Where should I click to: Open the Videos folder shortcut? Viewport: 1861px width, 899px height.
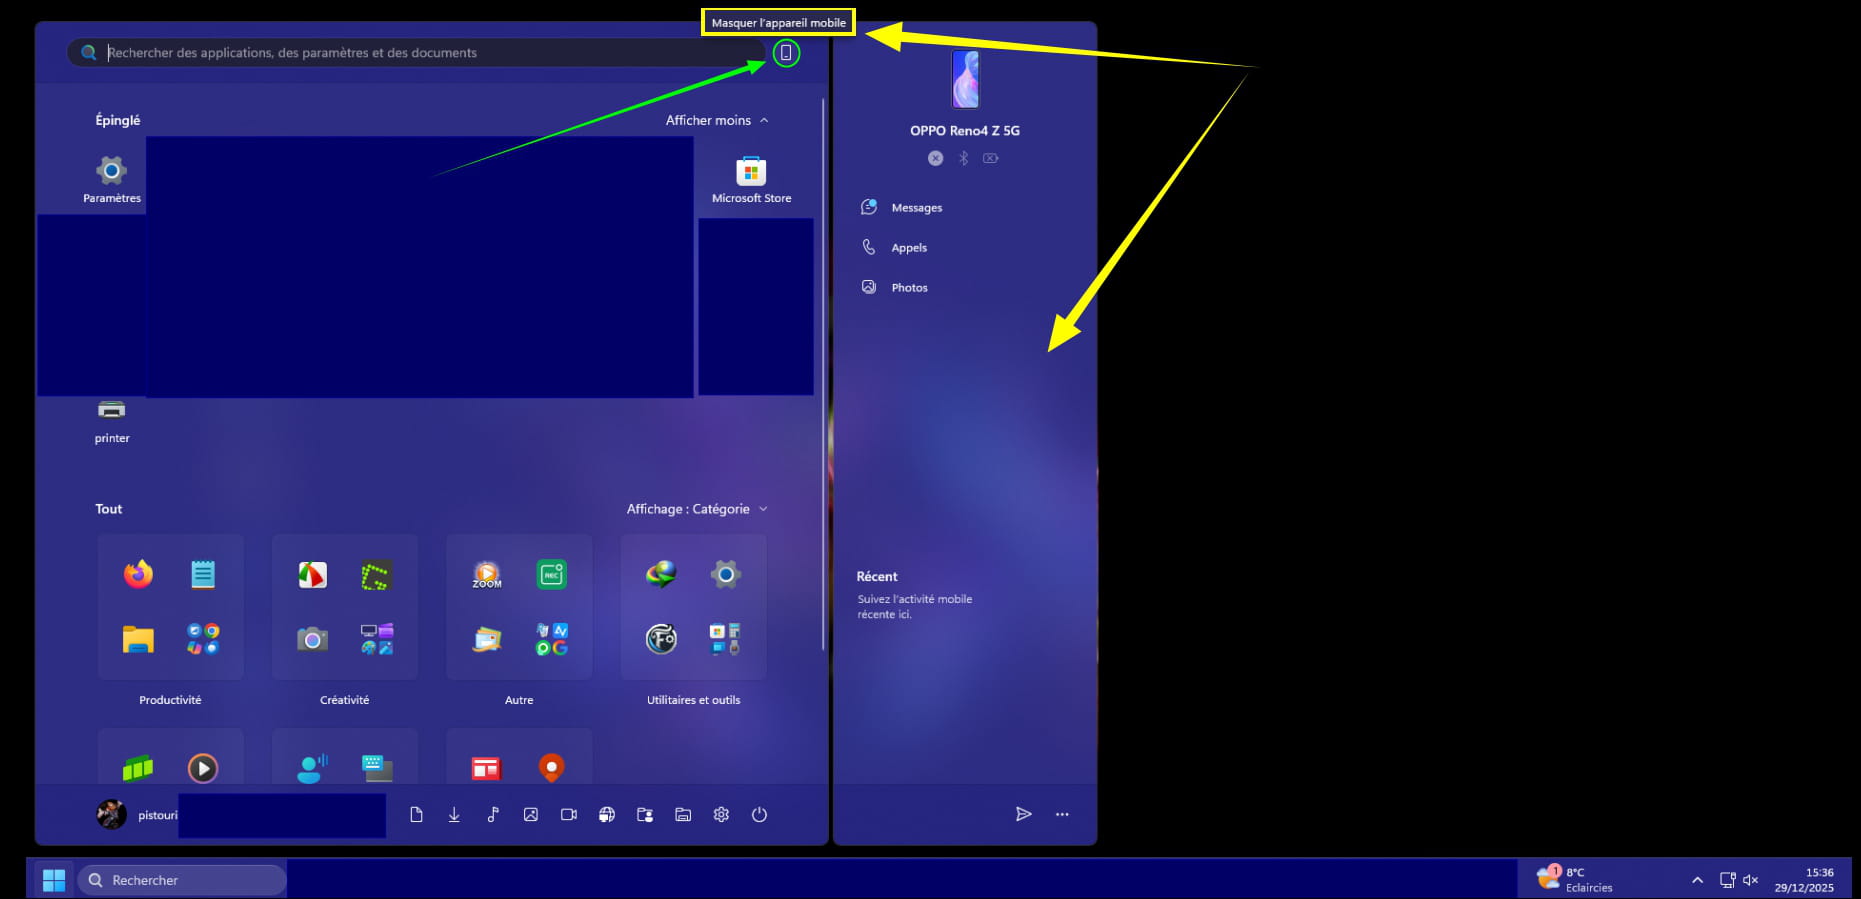(x=569, y=815)
